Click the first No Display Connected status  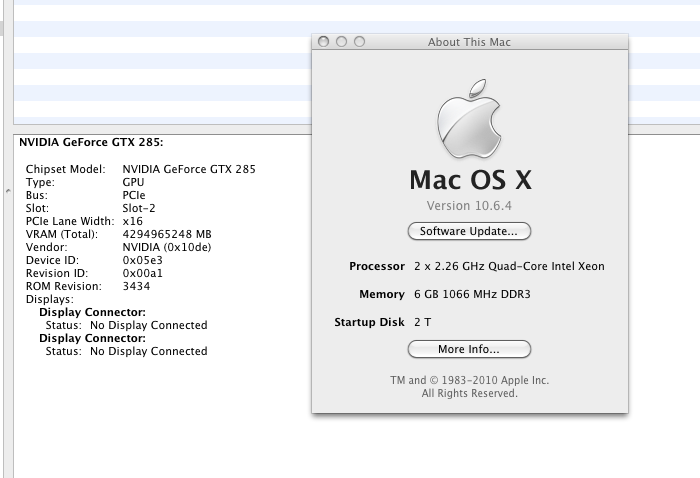(x=149, y=325)
